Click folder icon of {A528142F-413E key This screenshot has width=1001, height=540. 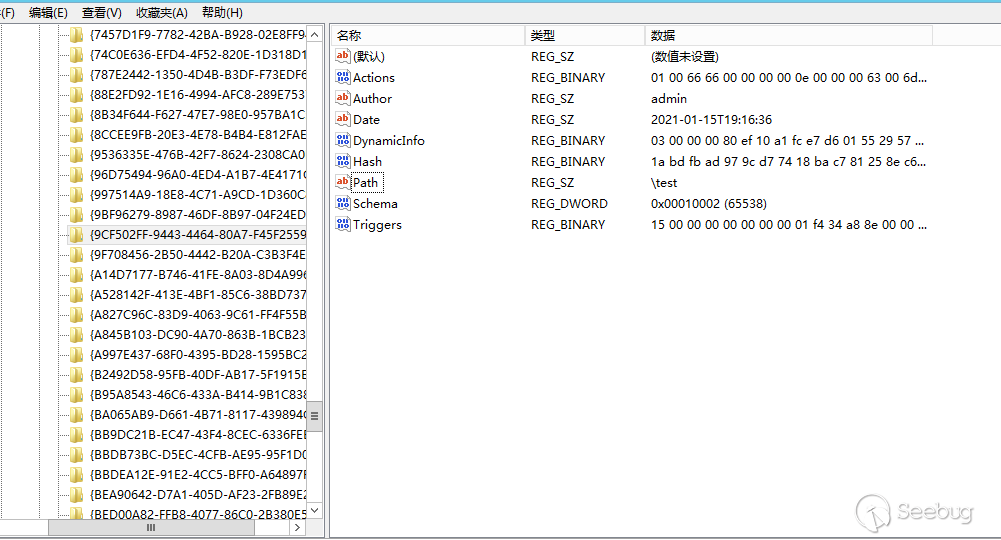coord(77,295)
